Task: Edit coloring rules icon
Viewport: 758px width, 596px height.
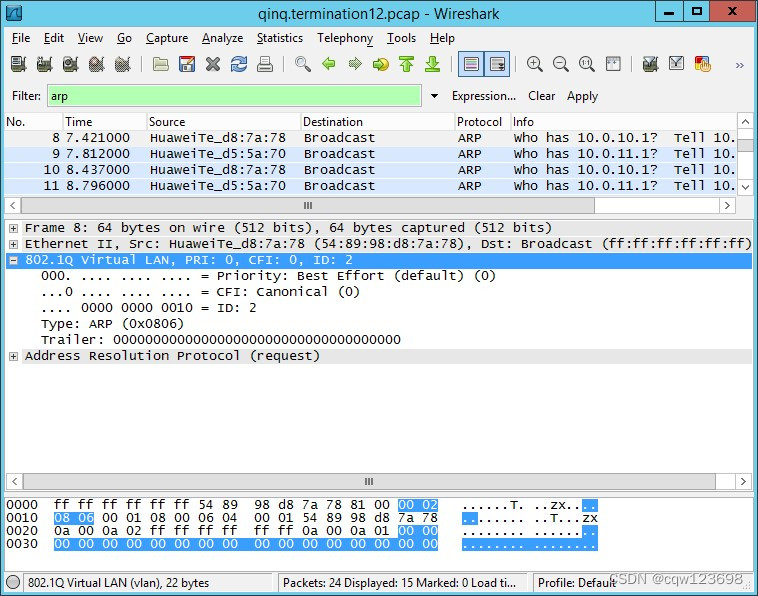Action: tap(702, 64)
